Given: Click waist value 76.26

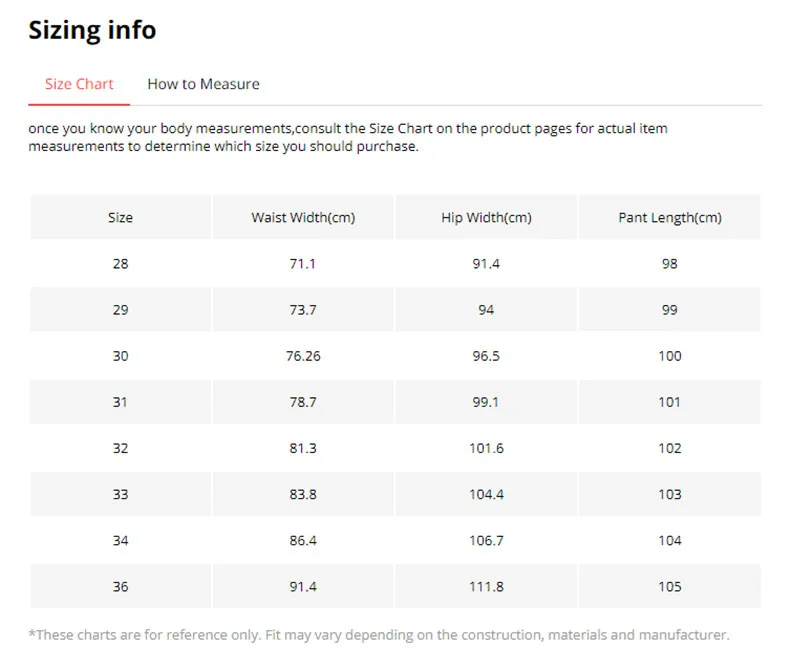Looking at the screenshot, I should [x=303, y=356].
